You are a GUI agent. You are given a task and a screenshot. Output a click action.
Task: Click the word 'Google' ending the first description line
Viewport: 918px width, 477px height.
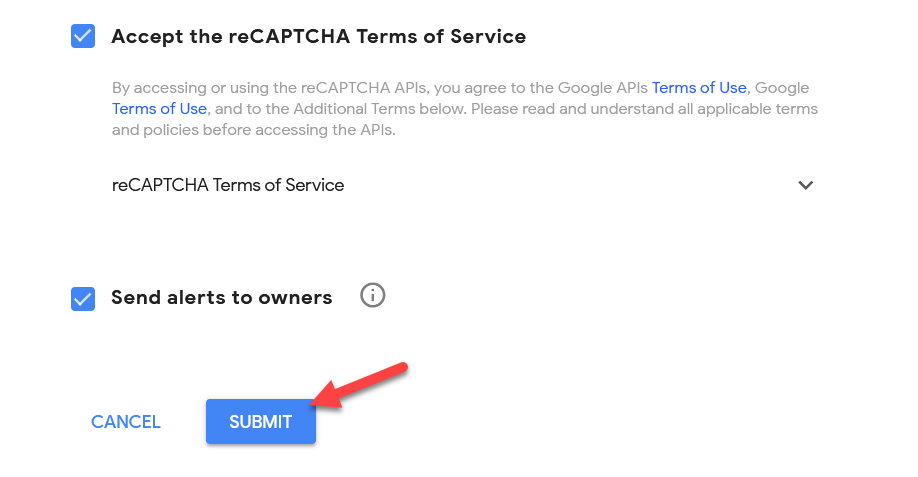click(x=782, y=88)
